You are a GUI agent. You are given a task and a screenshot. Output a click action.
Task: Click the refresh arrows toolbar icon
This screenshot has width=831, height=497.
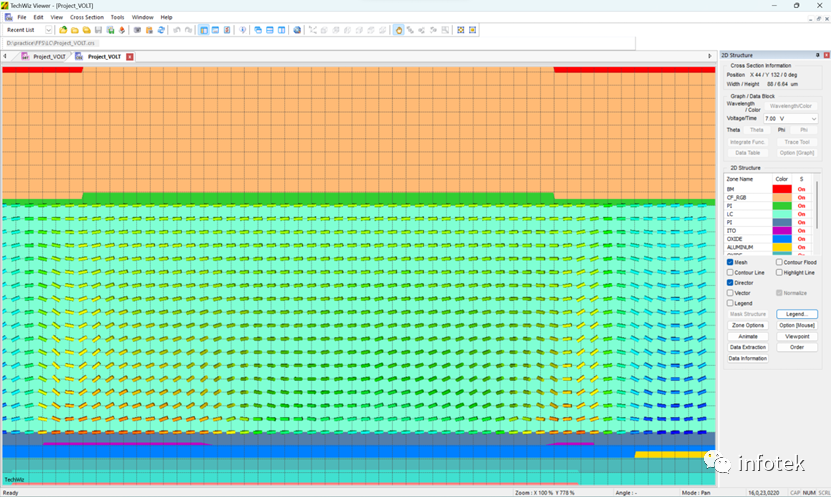click(161, 30)
